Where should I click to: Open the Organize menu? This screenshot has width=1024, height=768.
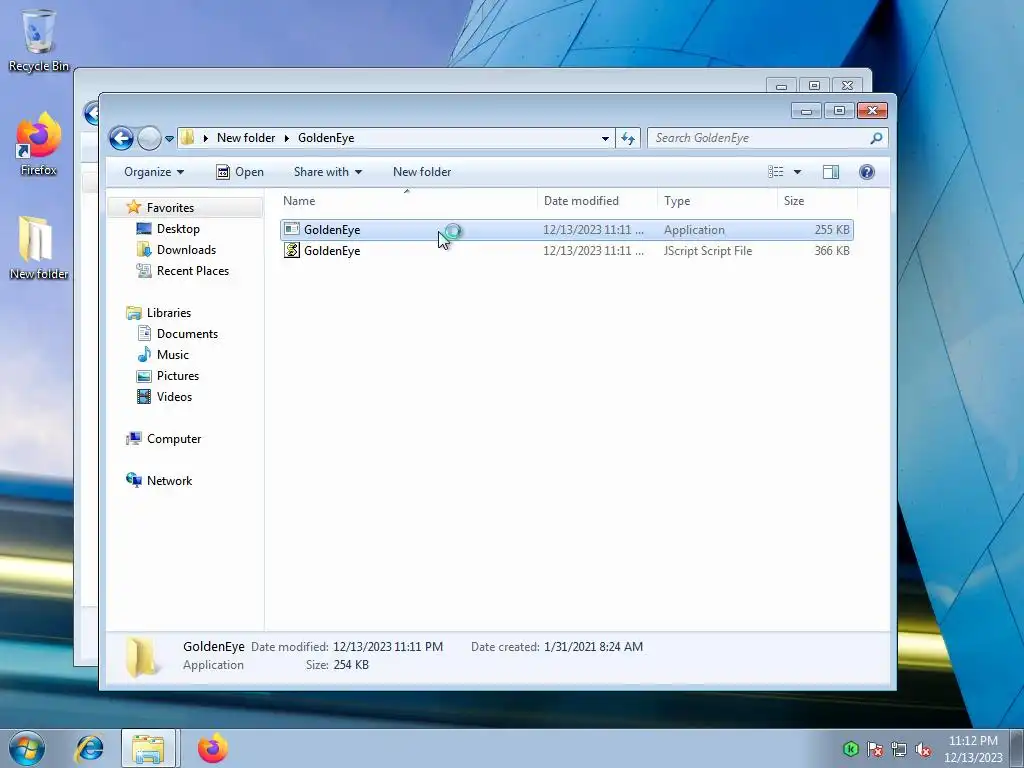pos(154,172)
